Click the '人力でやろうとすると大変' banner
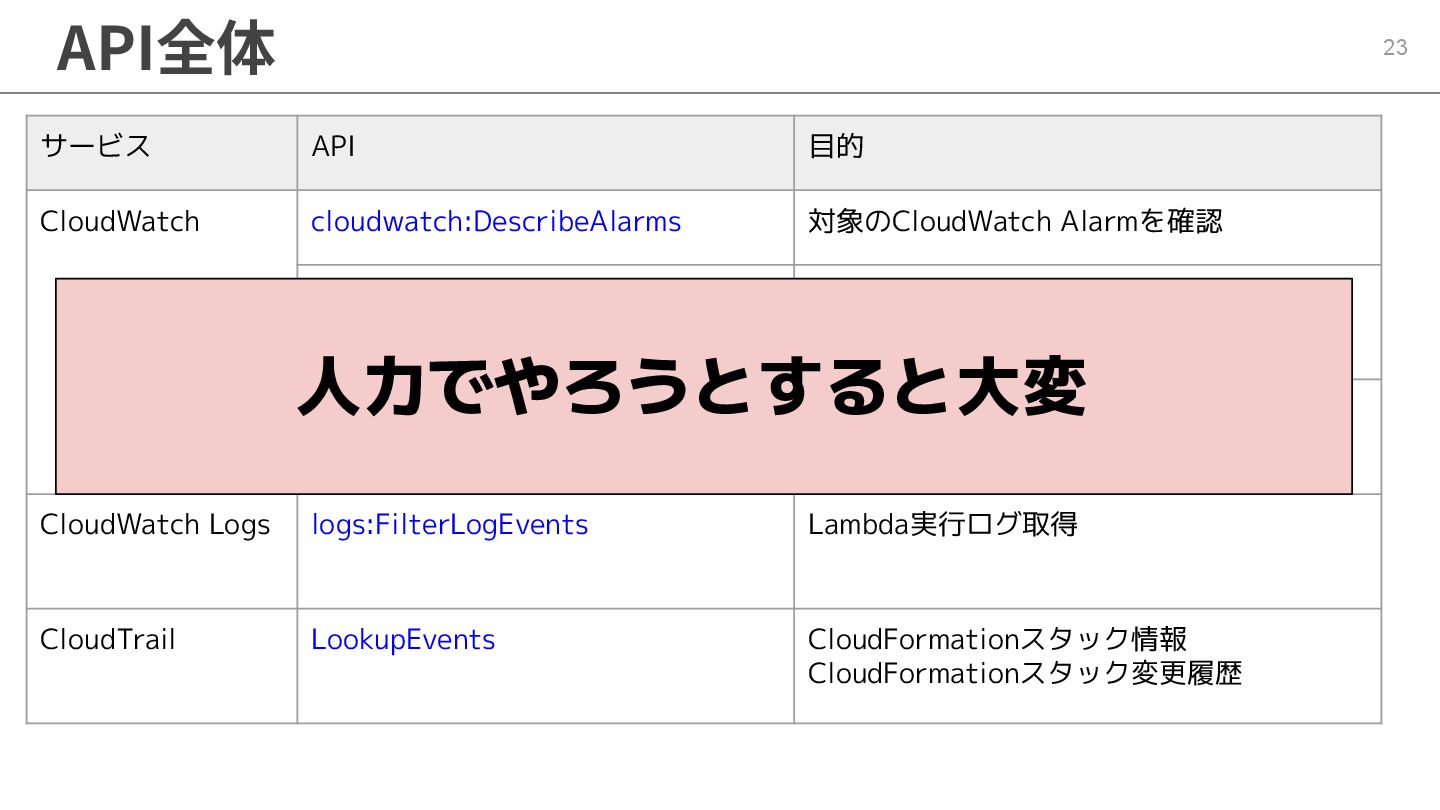This screenshot has width=1440, height=810. 704,386
